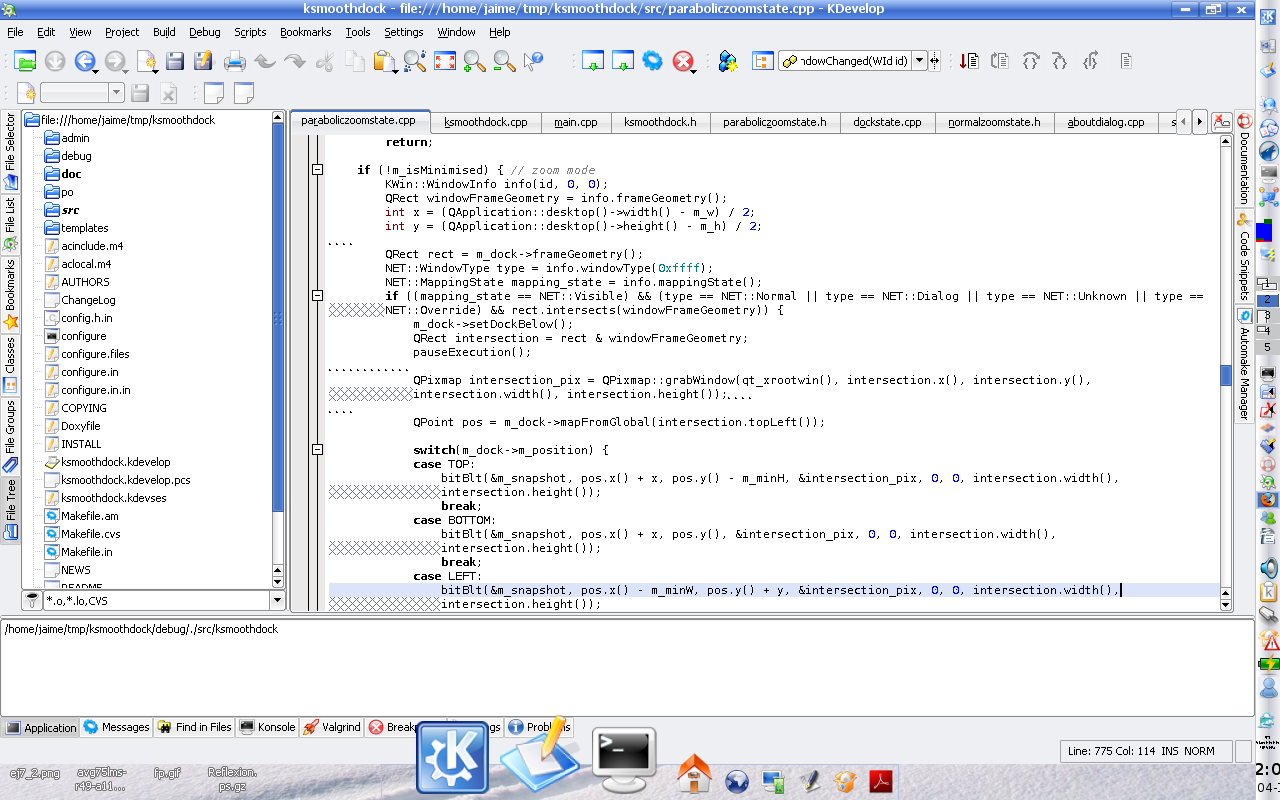Click the Redo arrow icon

click(294, 61)
